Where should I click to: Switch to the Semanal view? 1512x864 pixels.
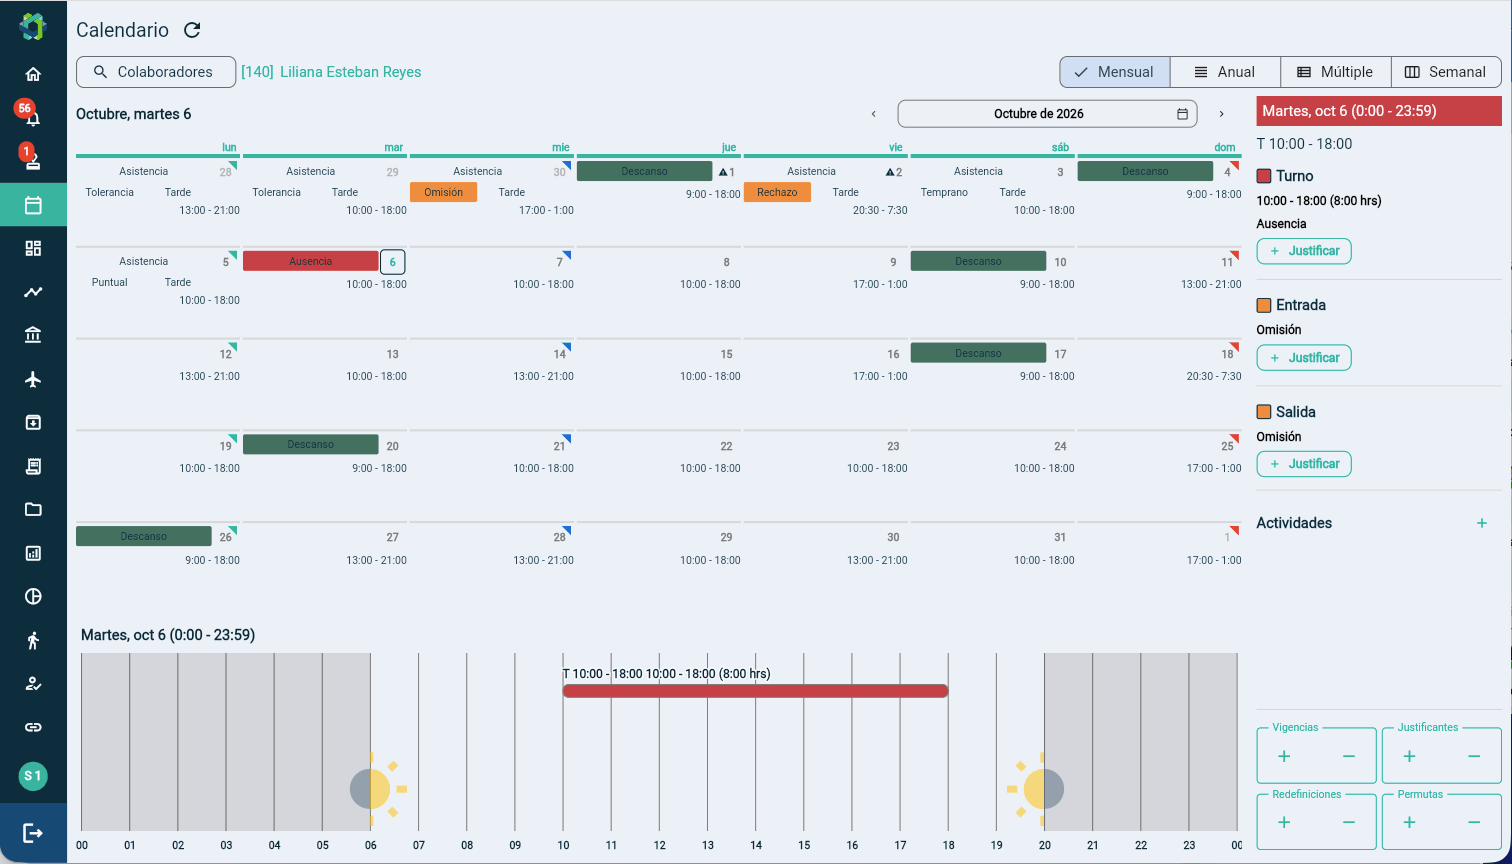1446,72
